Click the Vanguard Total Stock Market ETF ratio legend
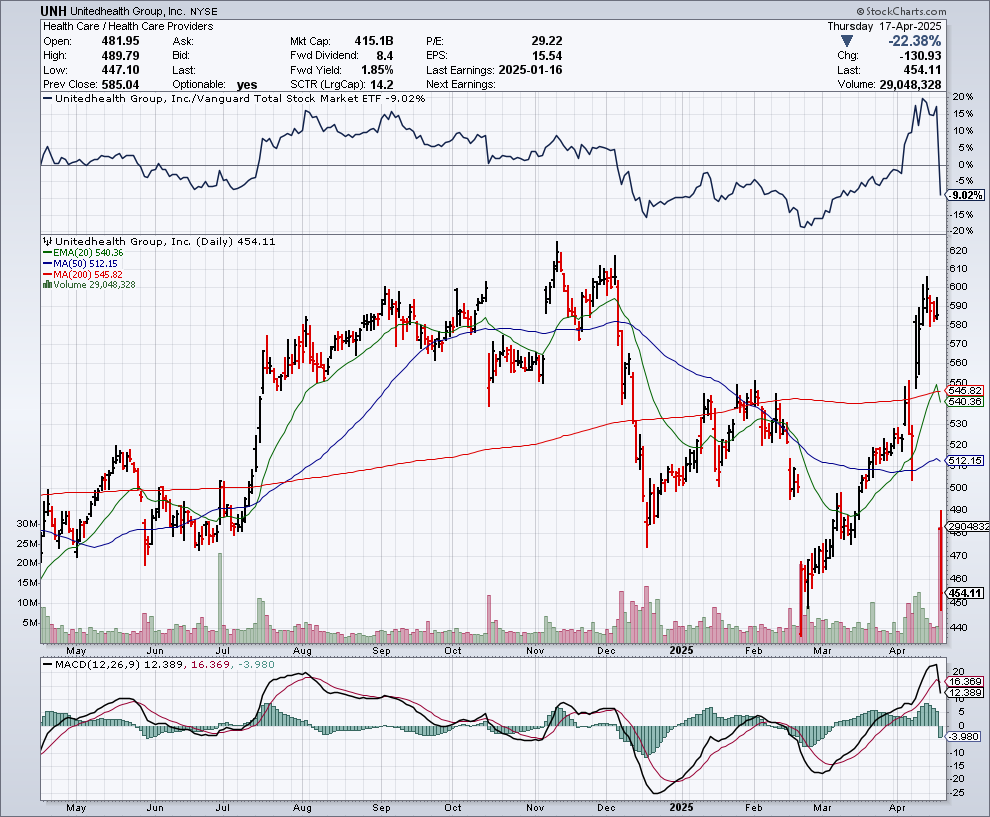 pyautogui.click(x=234, y=98)
